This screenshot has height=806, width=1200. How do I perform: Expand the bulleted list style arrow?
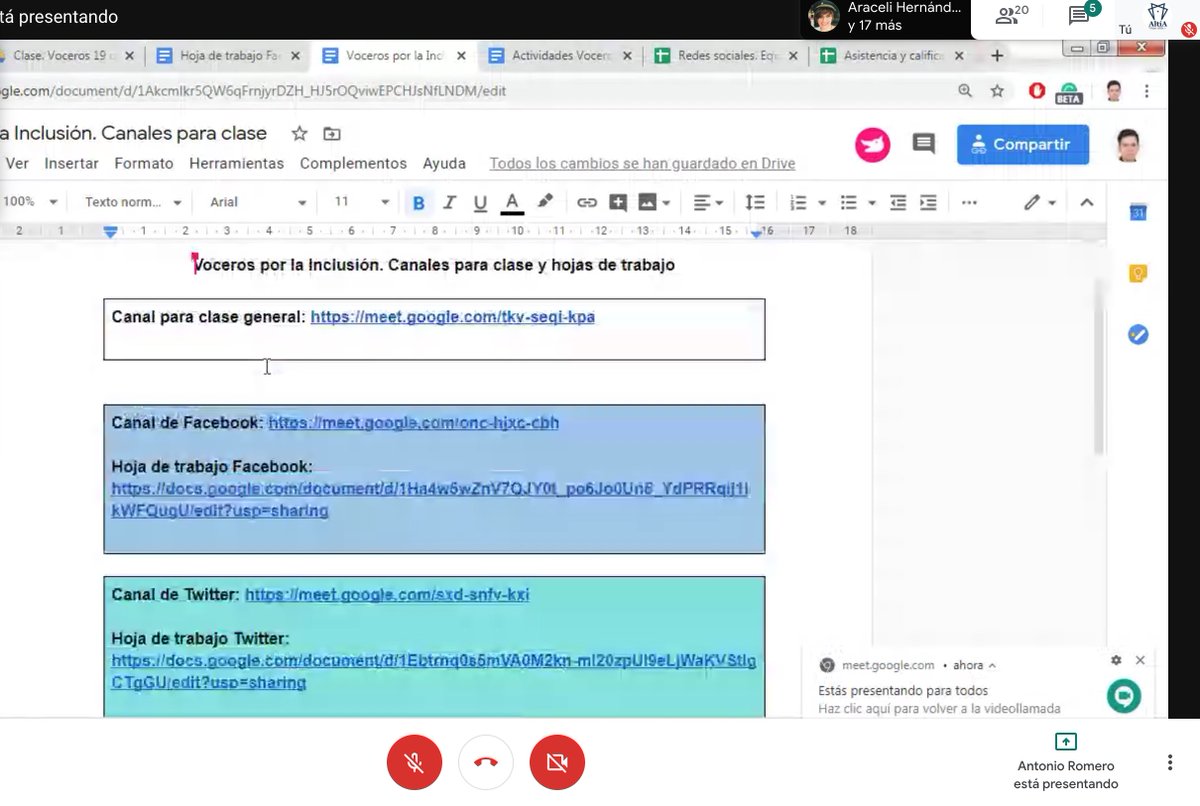872,202
